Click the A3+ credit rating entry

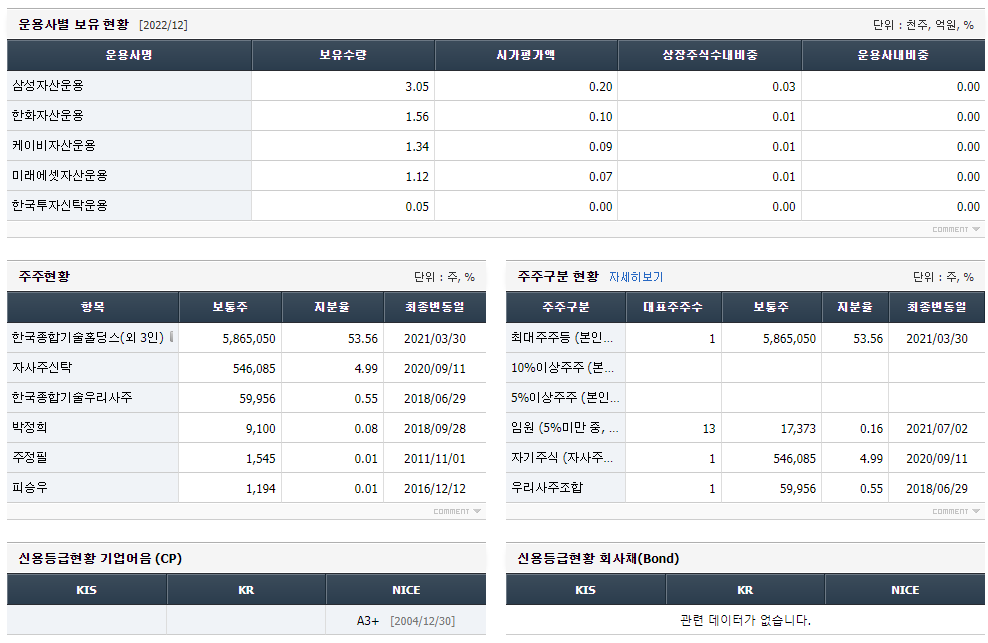point(367,620)
